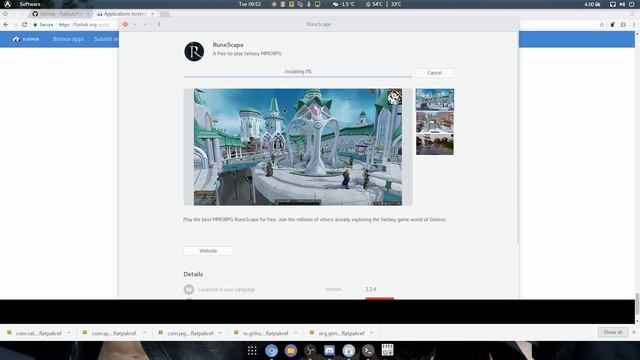Open the applications grid in dock
Screen dimensions: 640x360
pos(252,350)
